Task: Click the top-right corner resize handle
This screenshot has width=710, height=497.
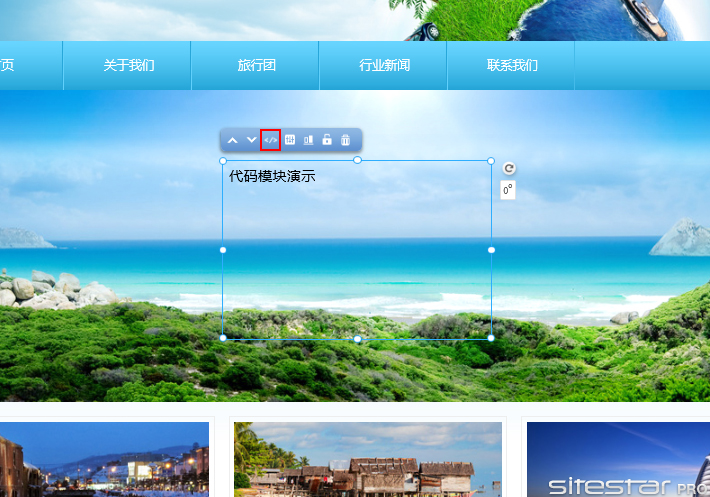Action: 491,161
